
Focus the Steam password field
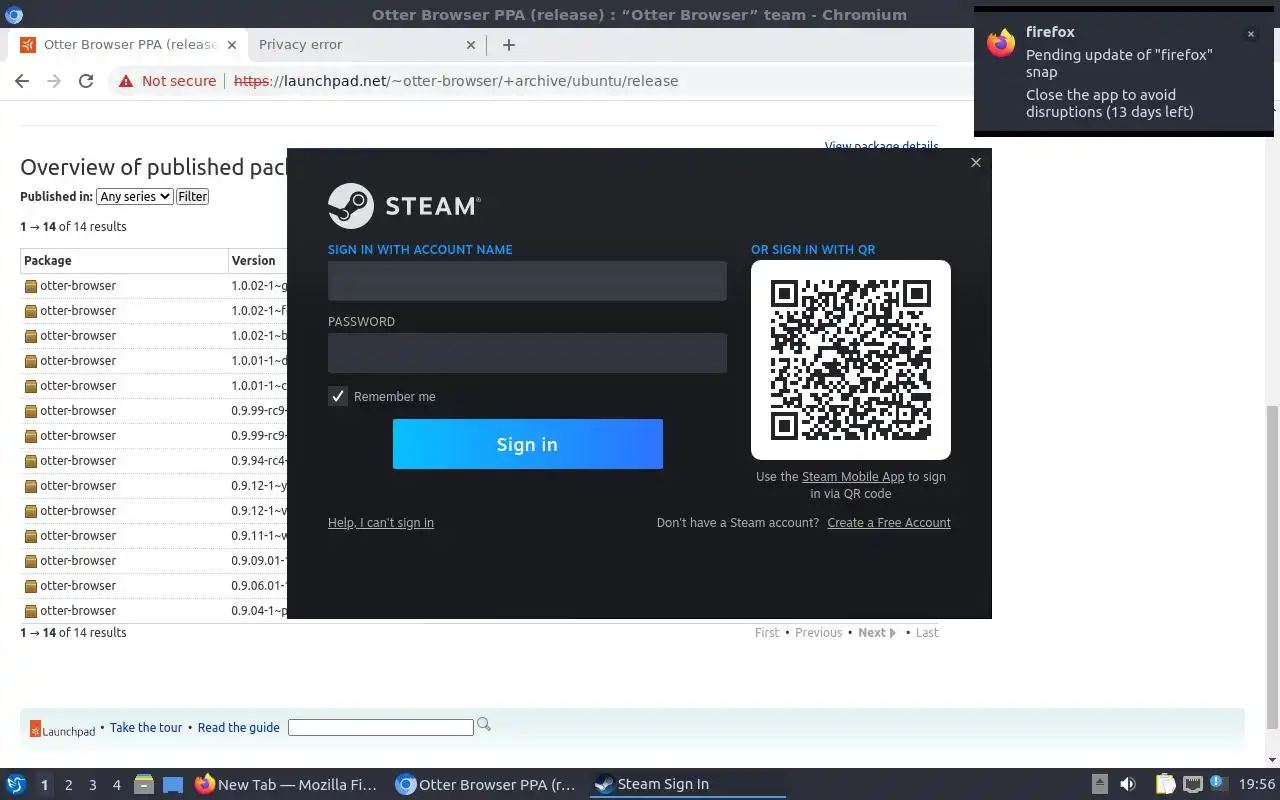[x=527, y=353]
